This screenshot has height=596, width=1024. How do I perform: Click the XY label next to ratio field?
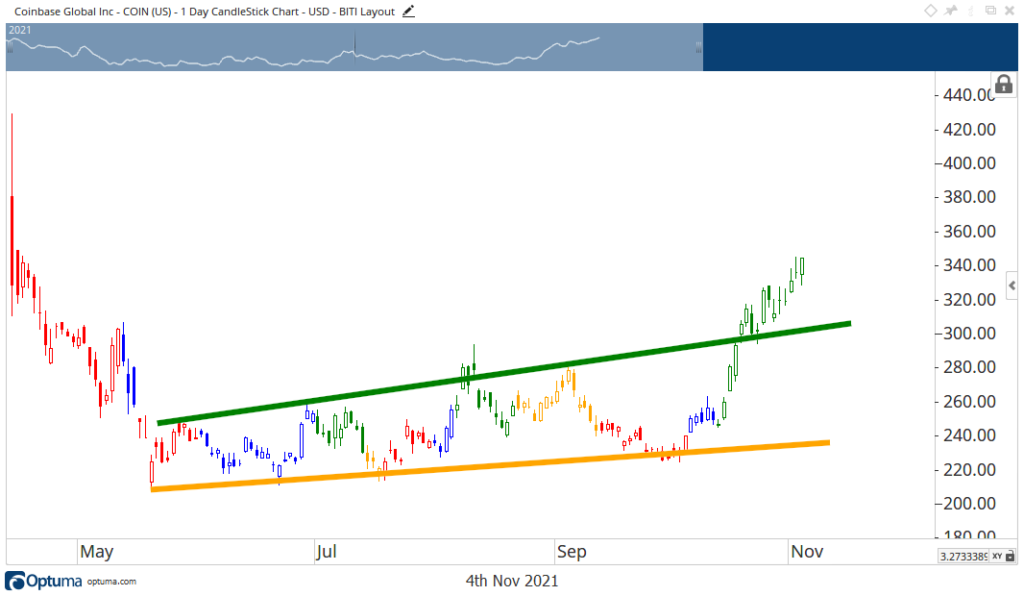[x=997, y=556]
